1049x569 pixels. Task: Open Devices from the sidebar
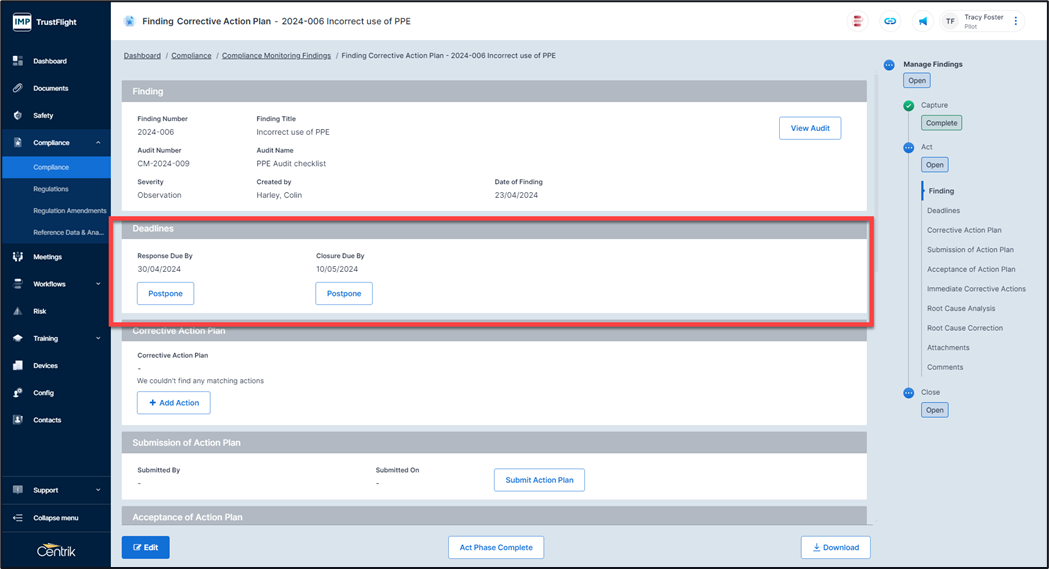[45, 365]
